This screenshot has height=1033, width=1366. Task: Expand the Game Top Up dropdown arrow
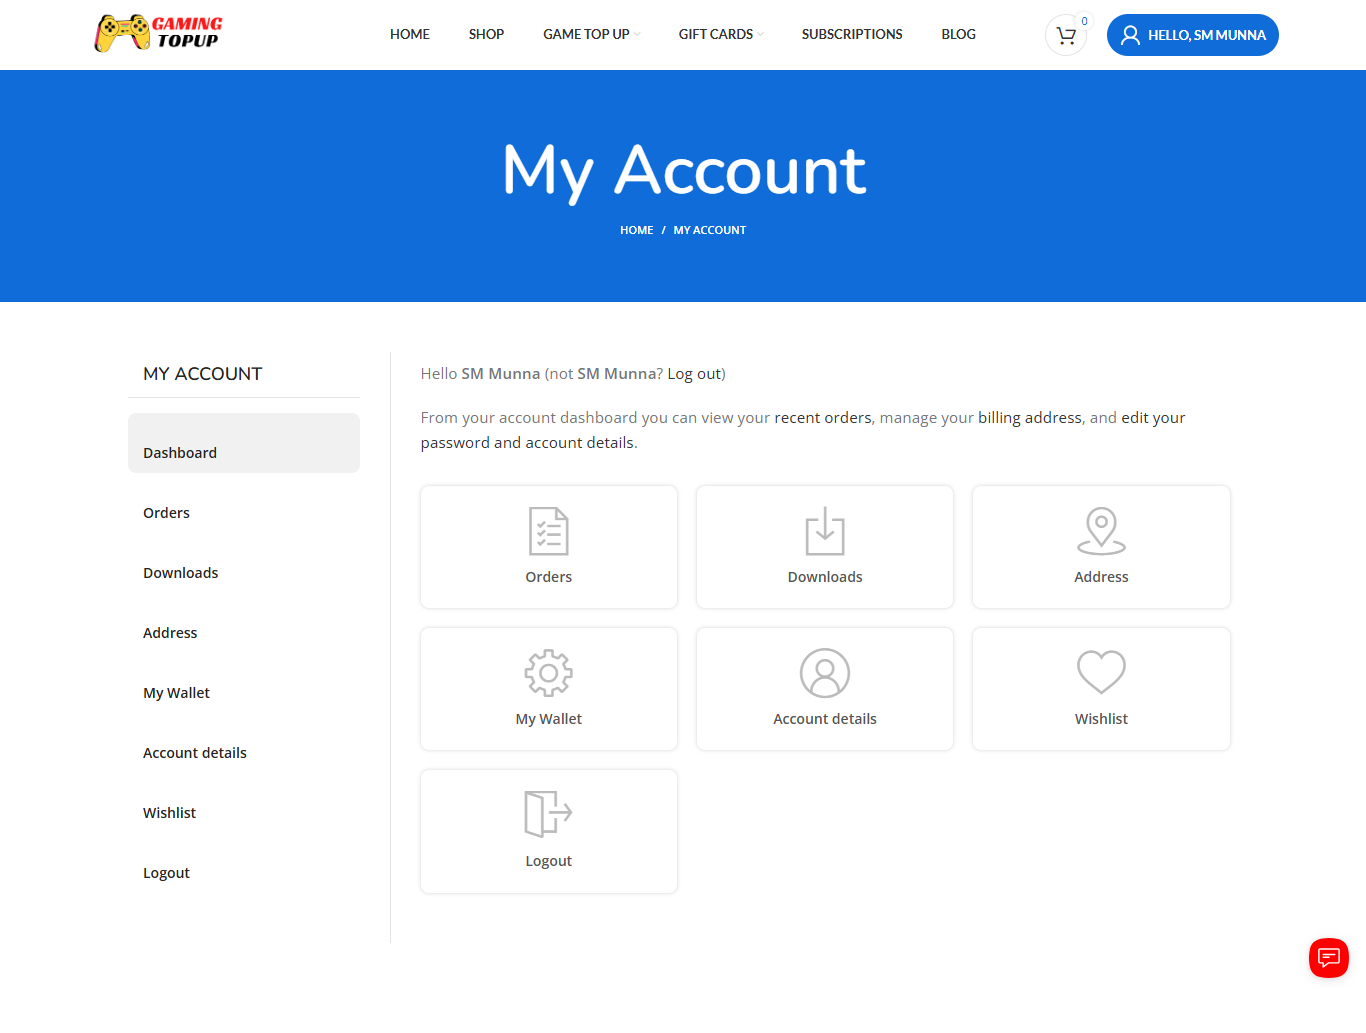[637, 34]
